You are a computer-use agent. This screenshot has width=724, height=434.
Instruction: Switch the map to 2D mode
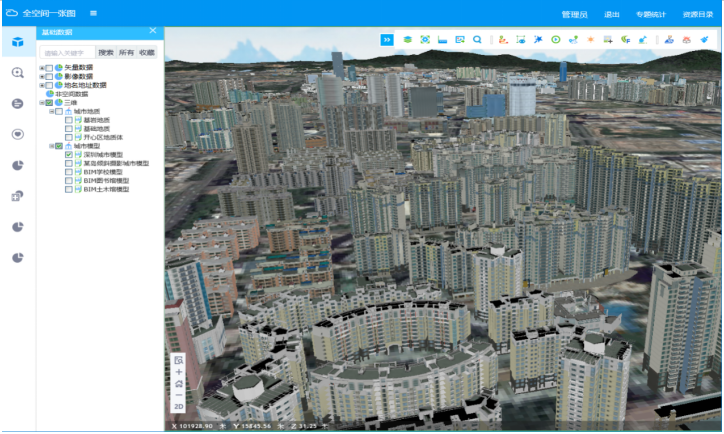point(179,406)
